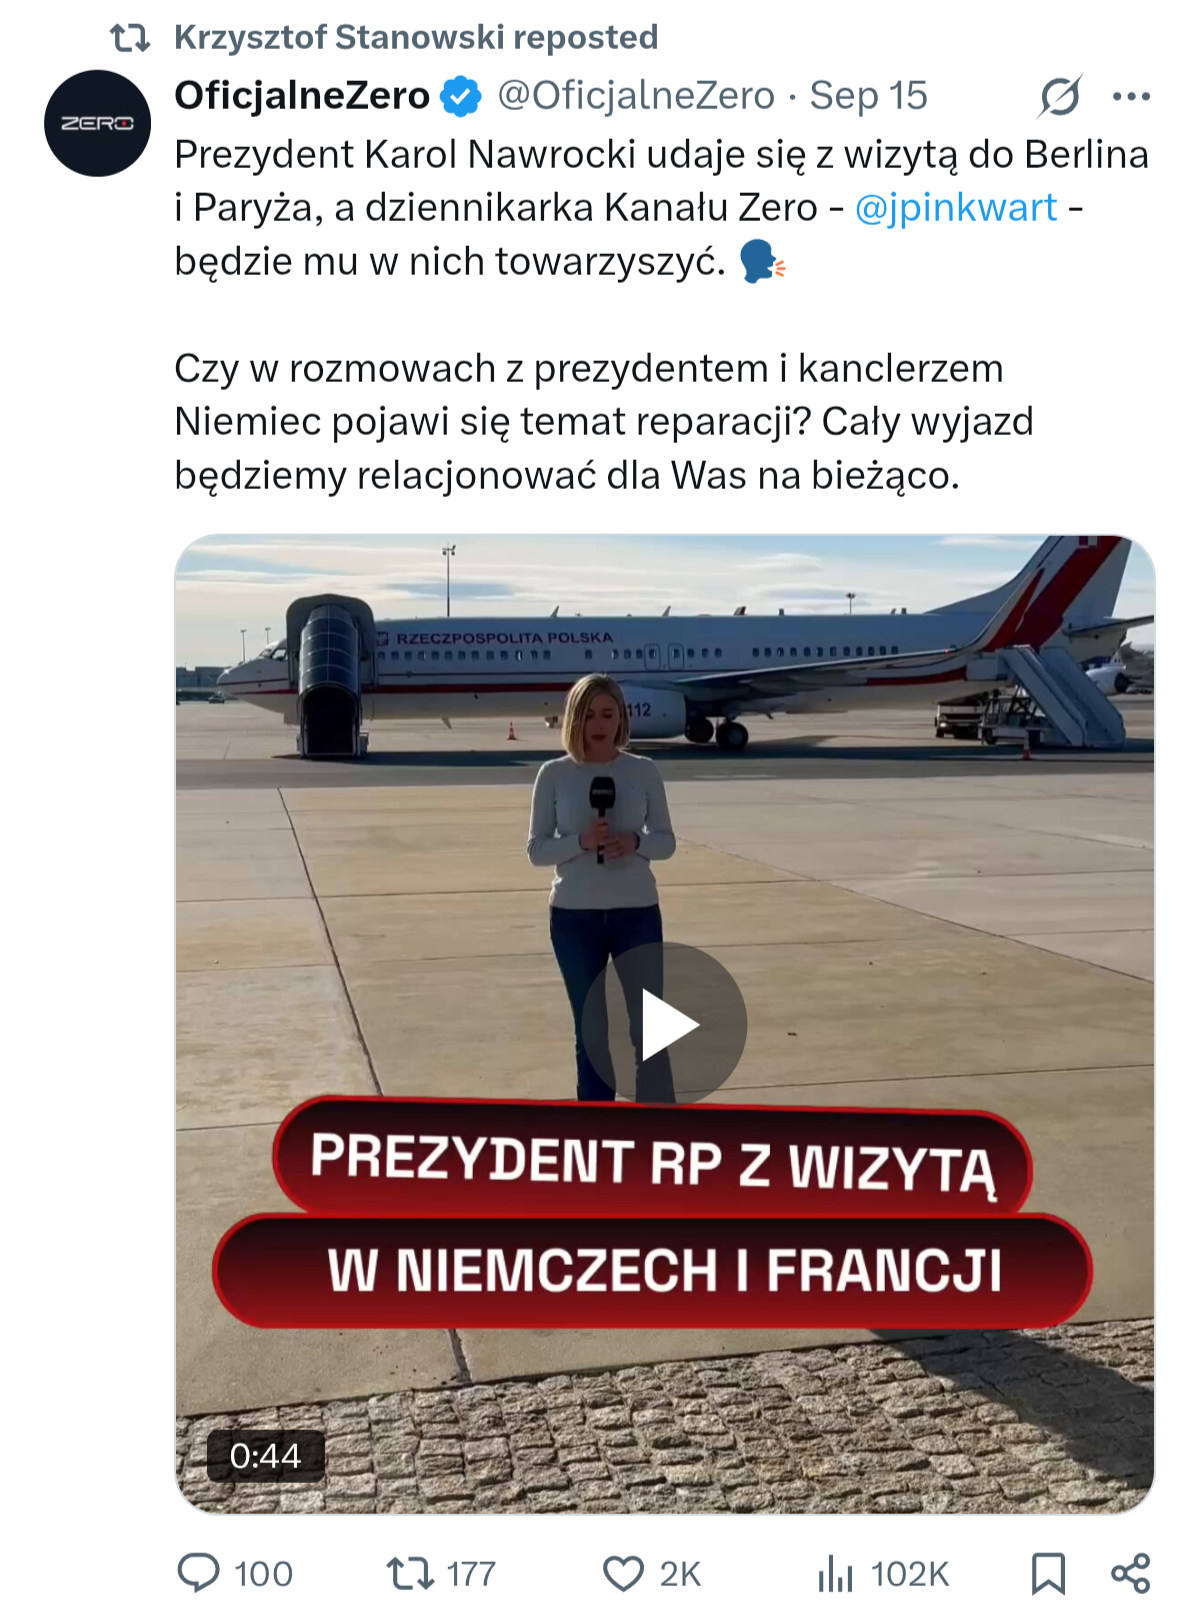Click the @OficjalneZero handle
This screenshot has width=1200, height=1617.
coord(636,96)
